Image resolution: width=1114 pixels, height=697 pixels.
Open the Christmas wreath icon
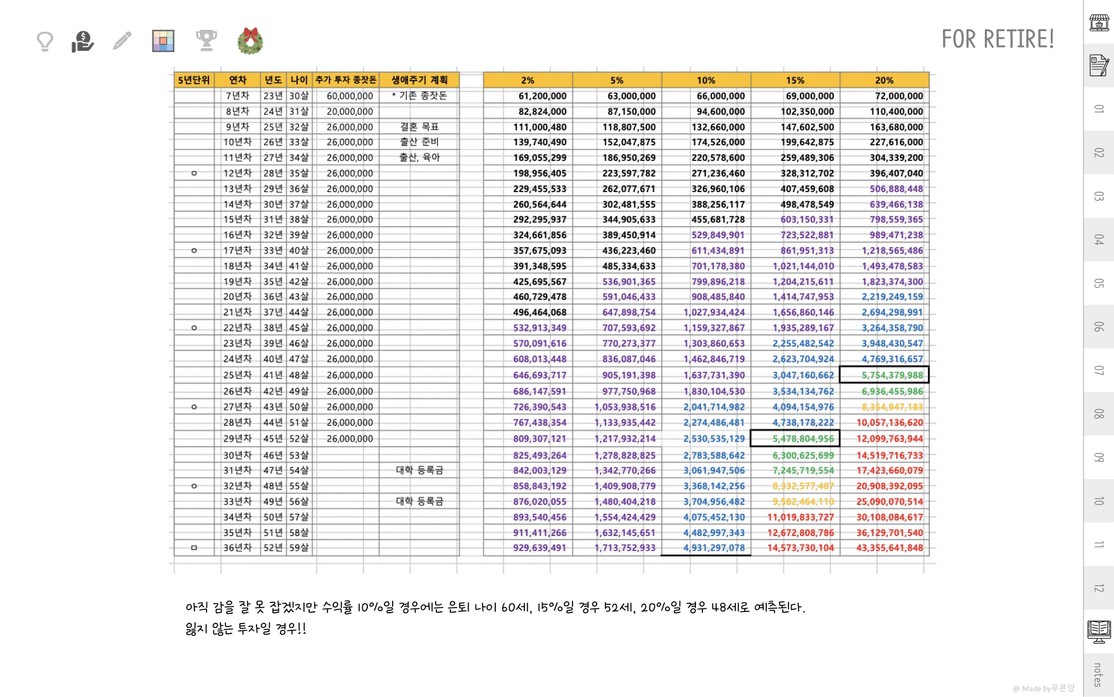click(250, 40)
